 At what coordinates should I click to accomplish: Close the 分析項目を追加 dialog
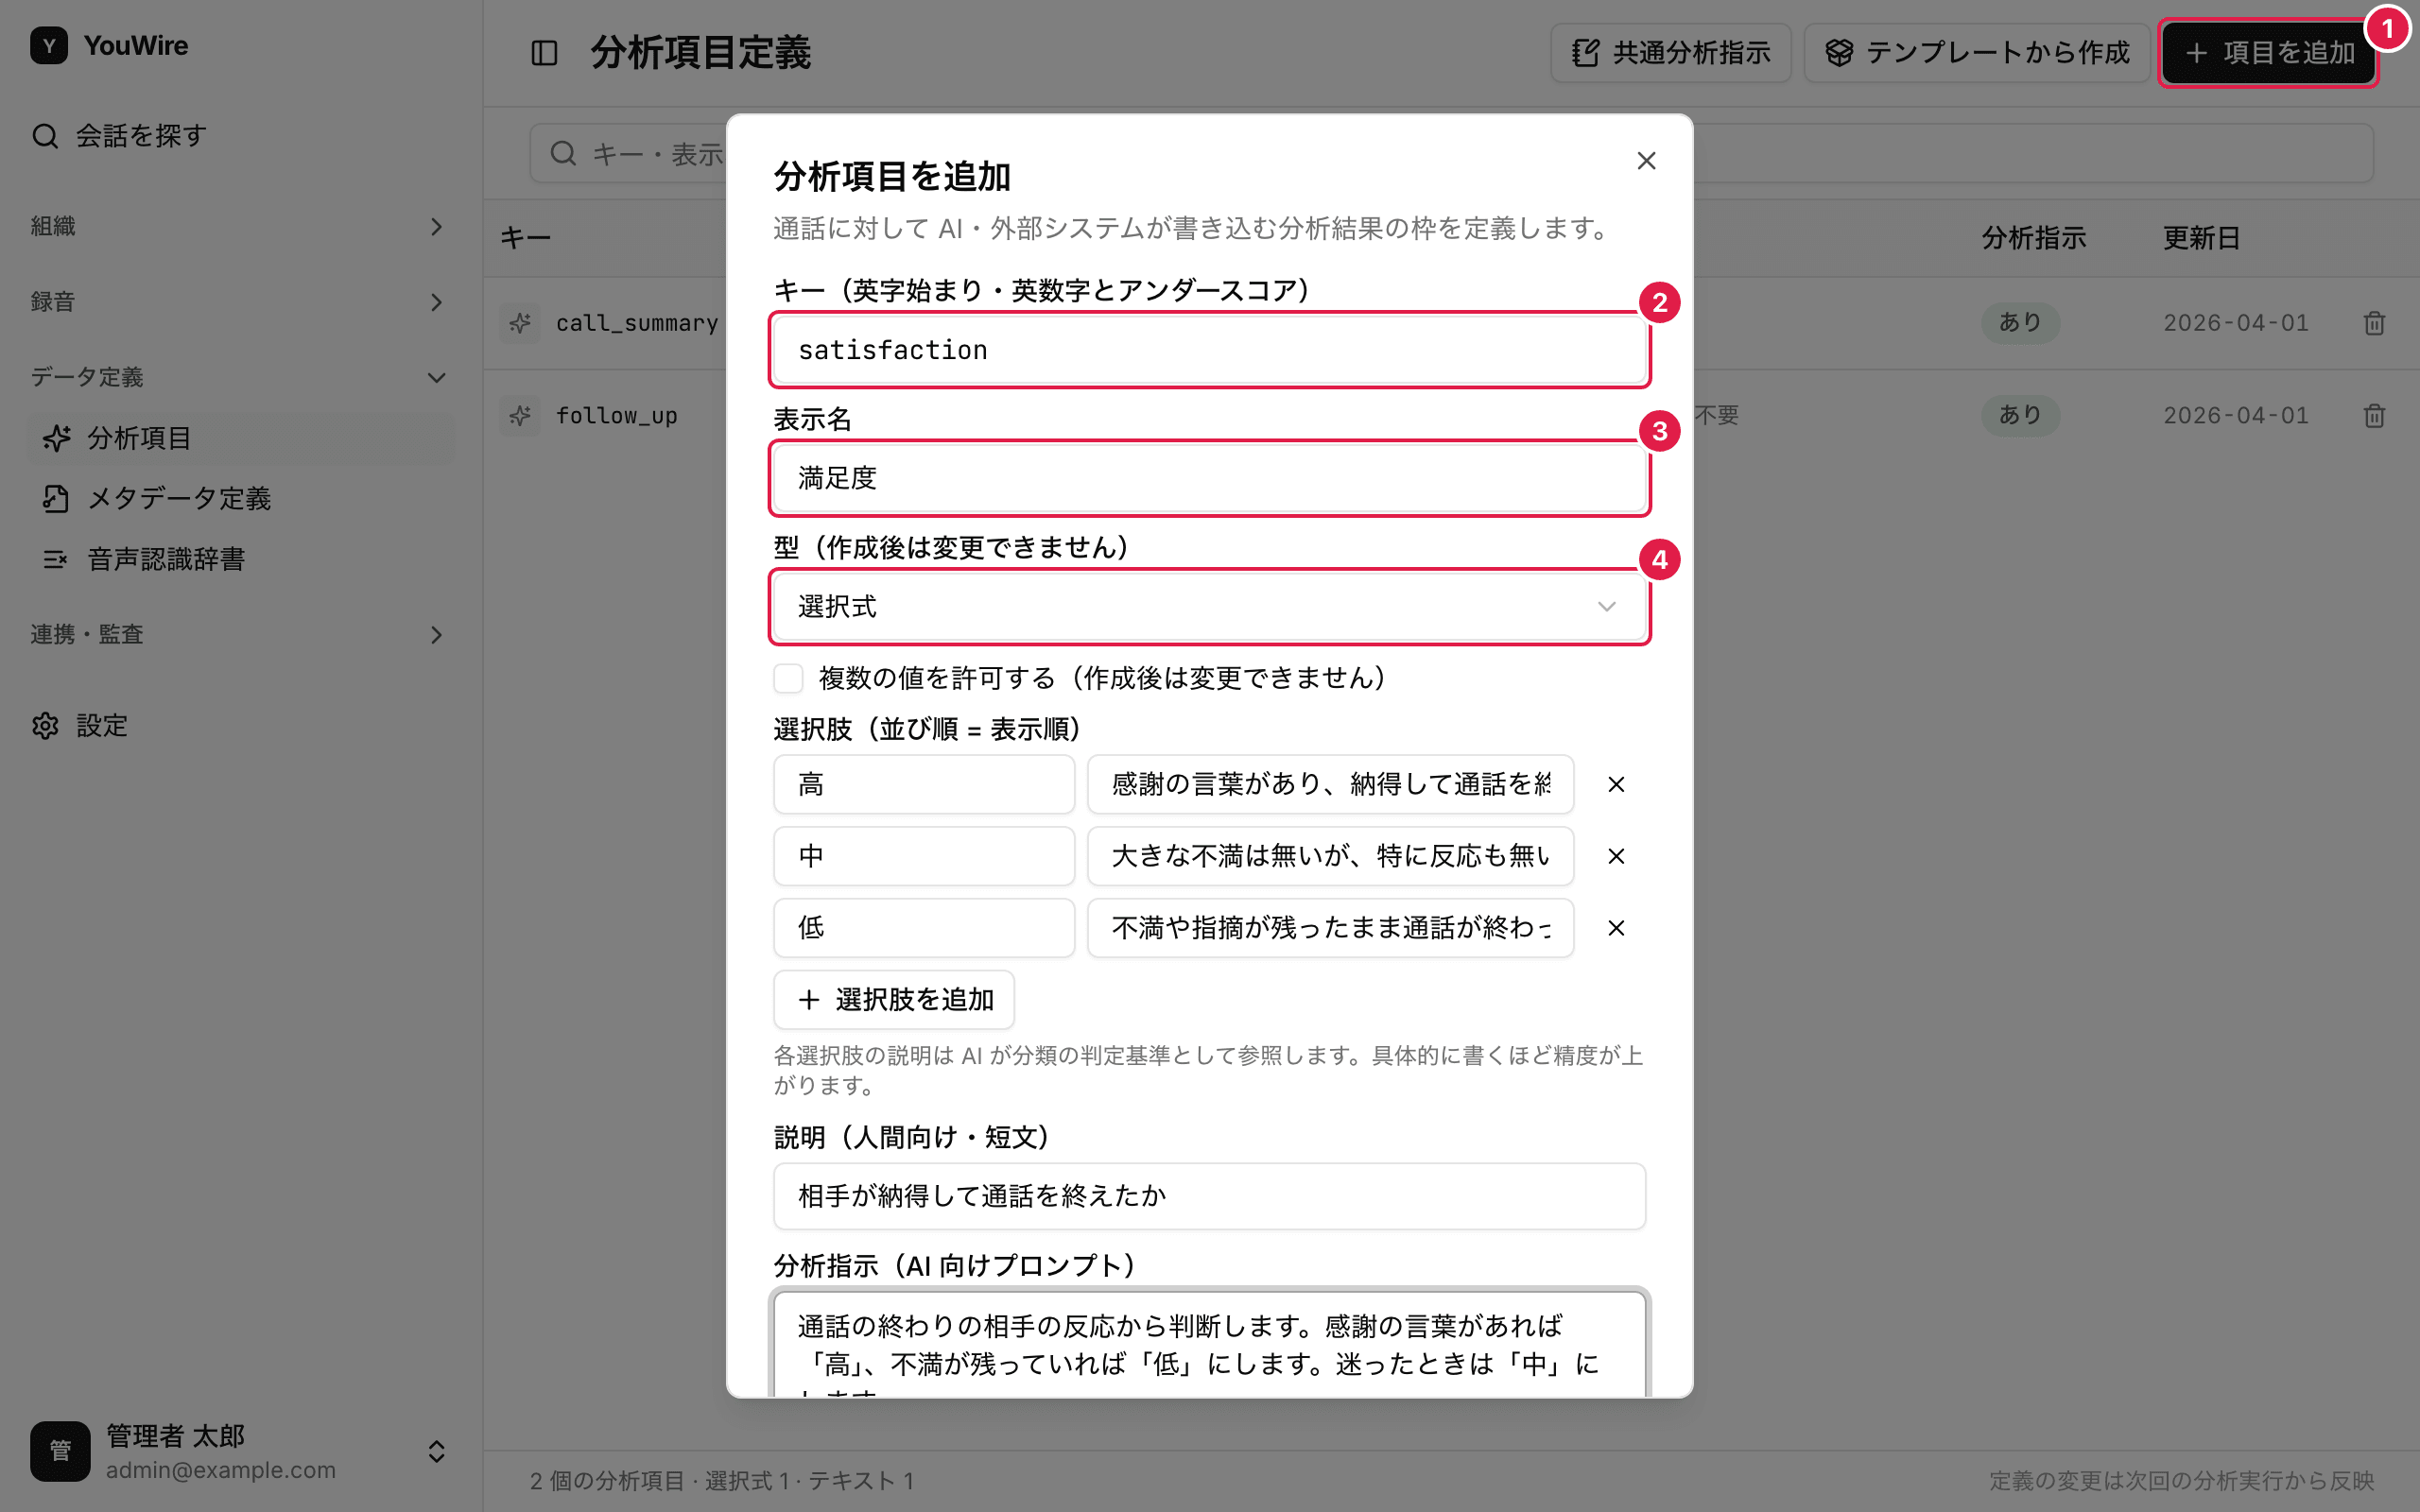click(x=1646, y=161)
